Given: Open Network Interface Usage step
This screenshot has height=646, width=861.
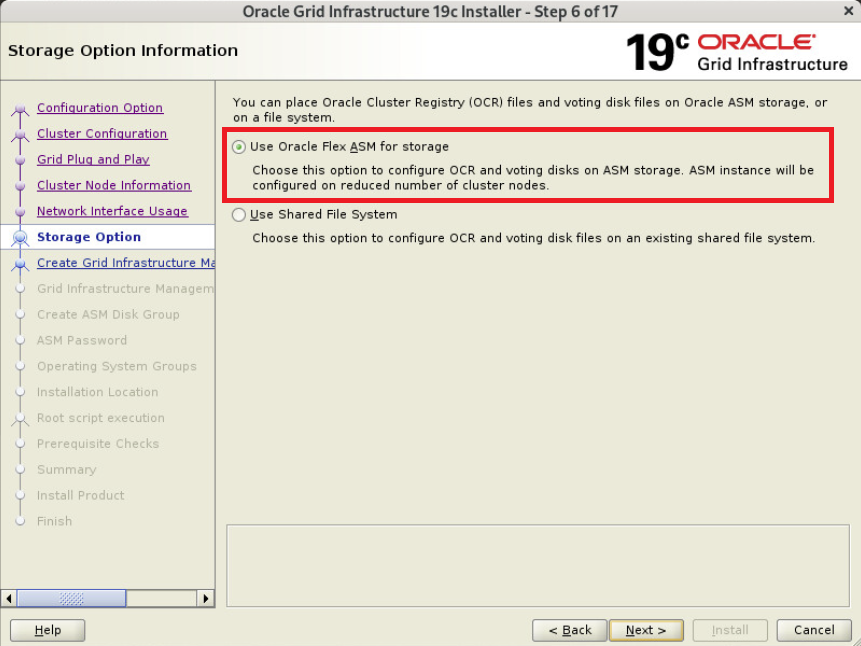Looking at the screenshot, I should tap(112, 211).
